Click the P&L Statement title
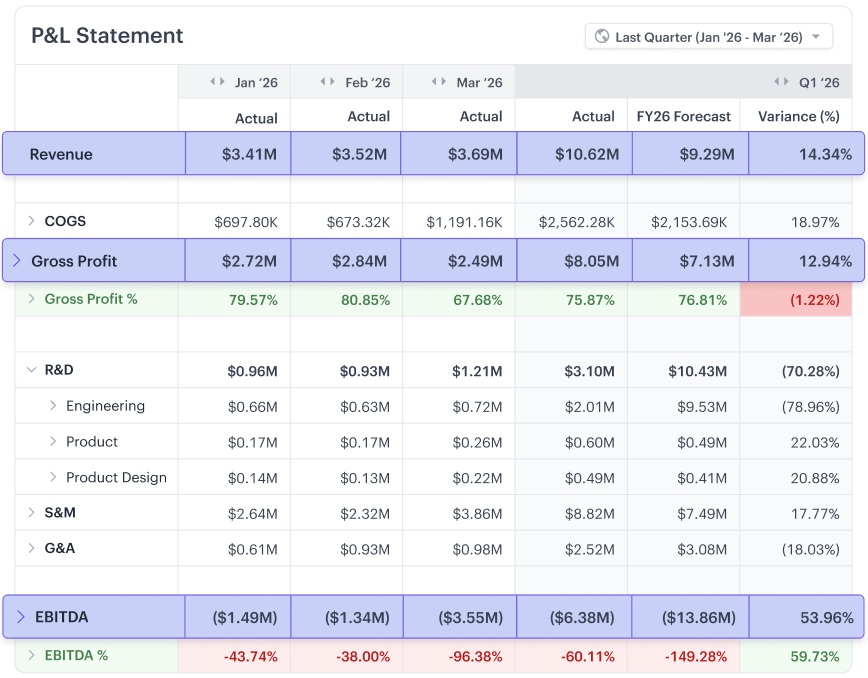 107,35
